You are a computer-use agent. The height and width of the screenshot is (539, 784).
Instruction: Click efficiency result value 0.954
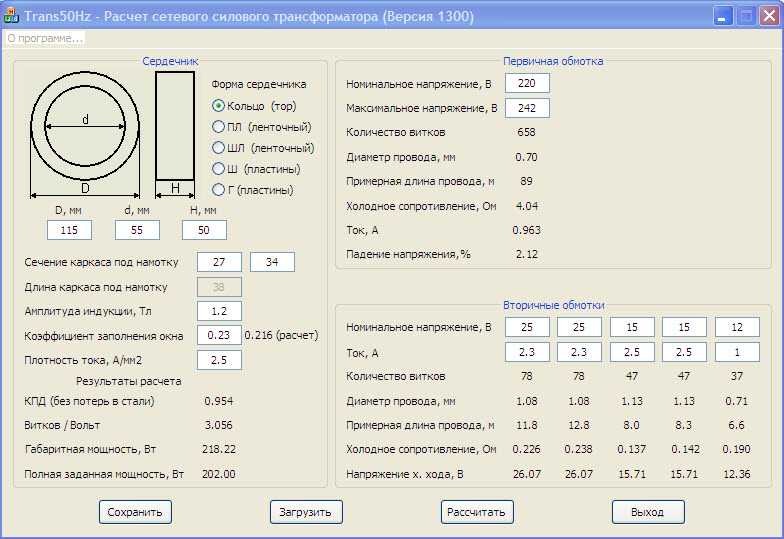[219, 401]
